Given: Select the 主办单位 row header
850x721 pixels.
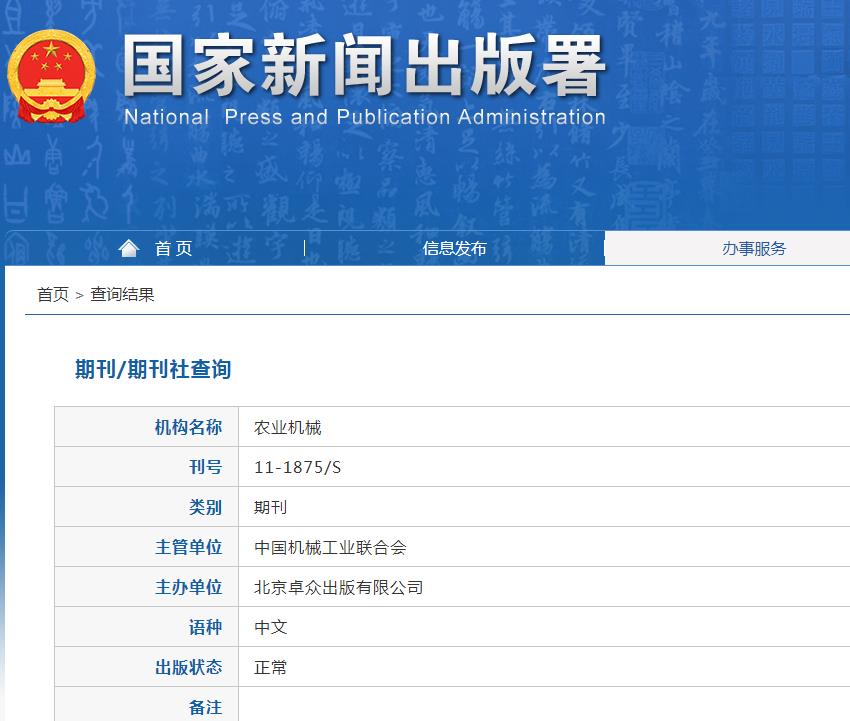Looking at the screenshot, I should [190, 587].
